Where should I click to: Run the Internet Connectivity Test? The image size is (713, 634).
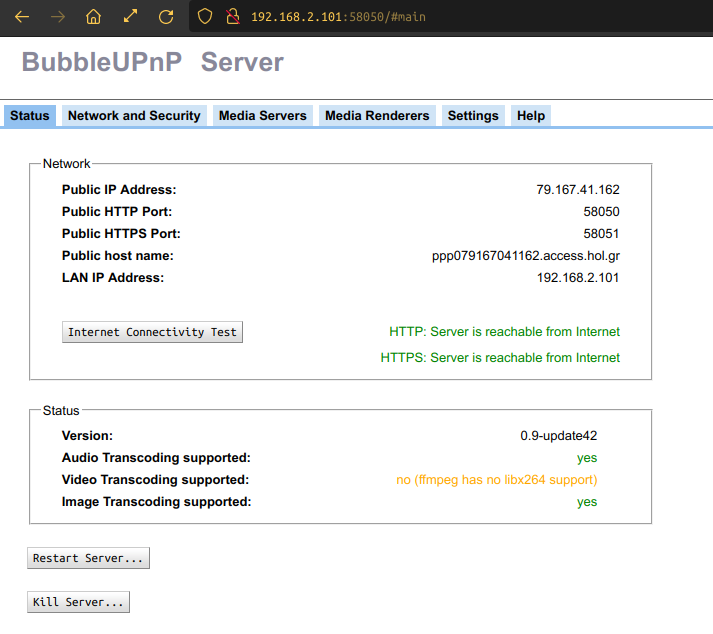click(x=152, y=332)
